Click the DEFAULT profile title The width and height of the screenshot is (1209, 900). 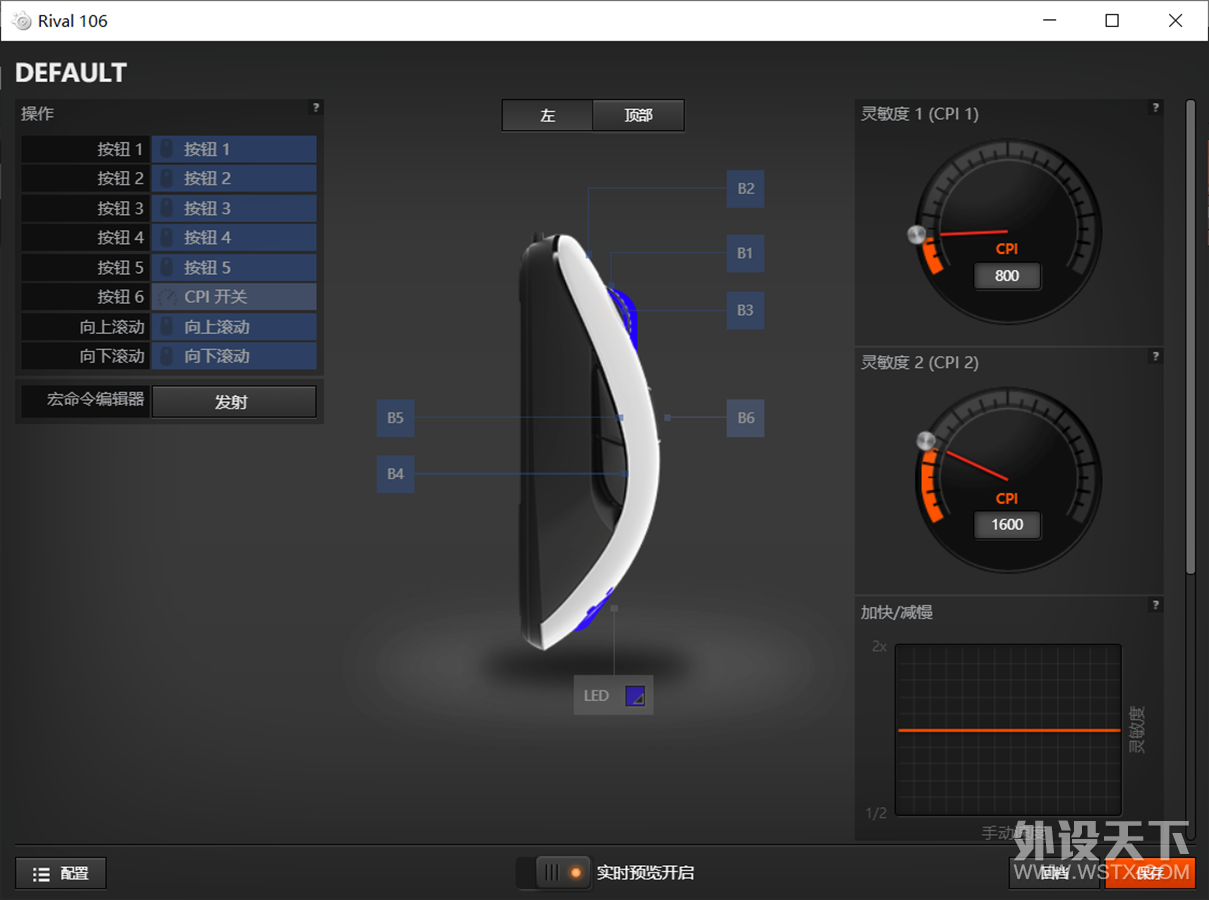71,73
